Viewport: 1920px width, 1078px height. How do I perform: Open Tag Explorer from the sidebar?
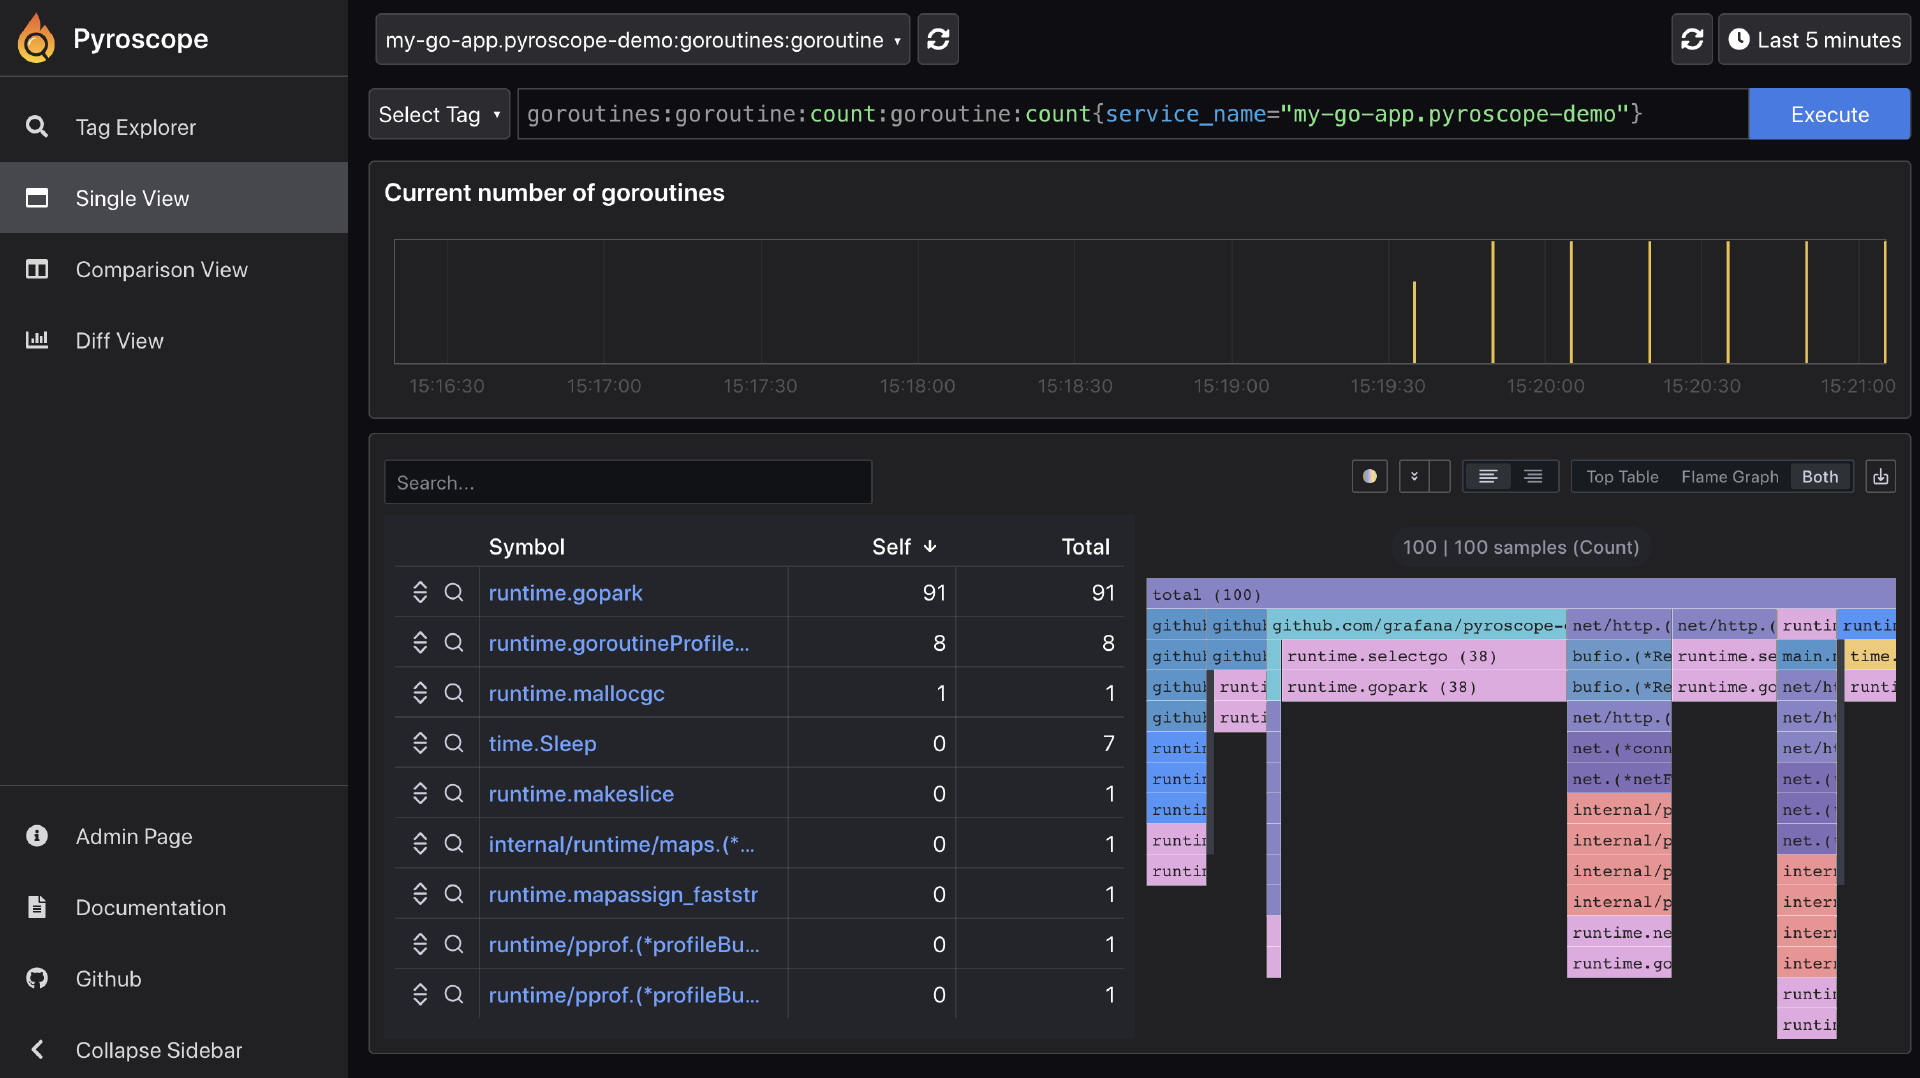click(x=135, y=127)
